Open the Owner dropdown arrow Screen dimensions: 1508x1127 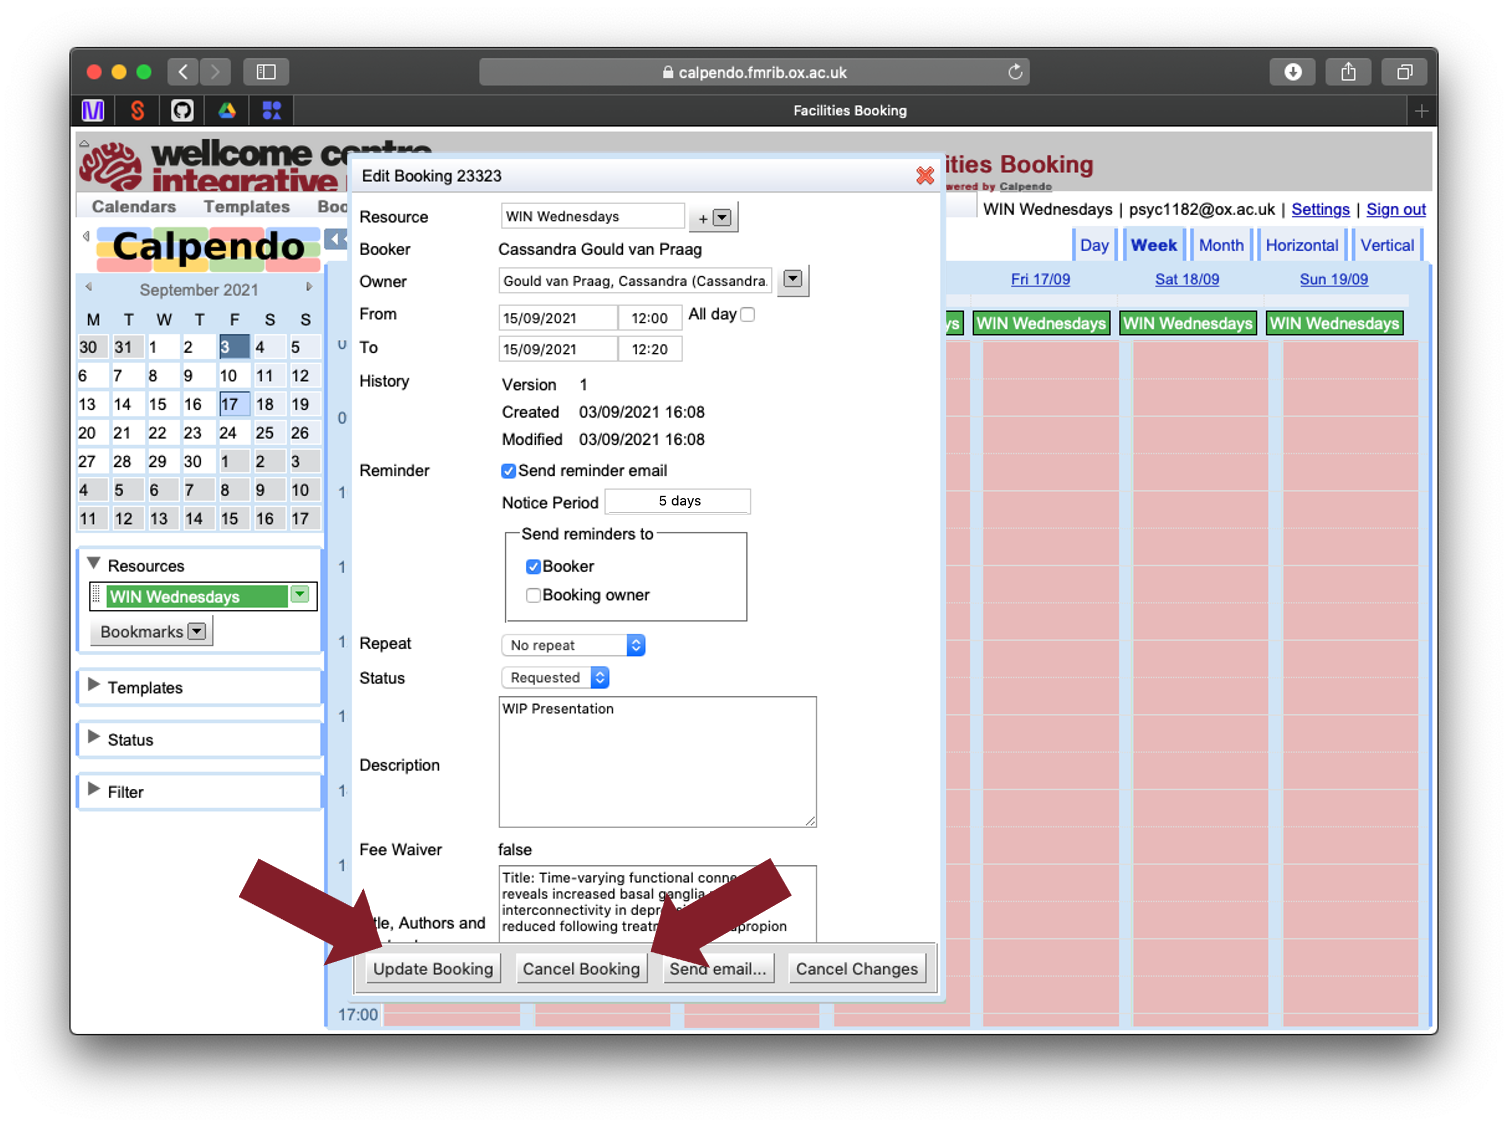(793, 280)
